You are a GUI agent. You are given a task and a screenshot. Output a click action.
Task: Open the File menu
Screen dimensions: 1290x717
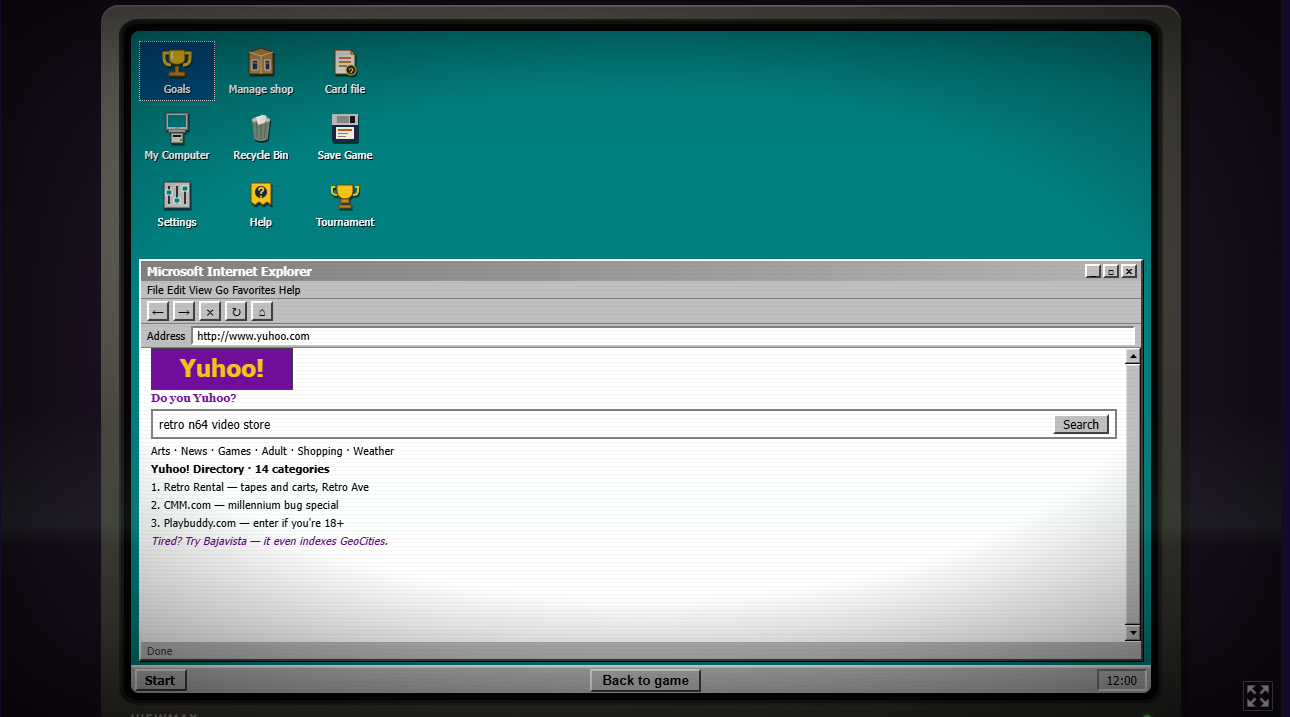tap(155, 290)
